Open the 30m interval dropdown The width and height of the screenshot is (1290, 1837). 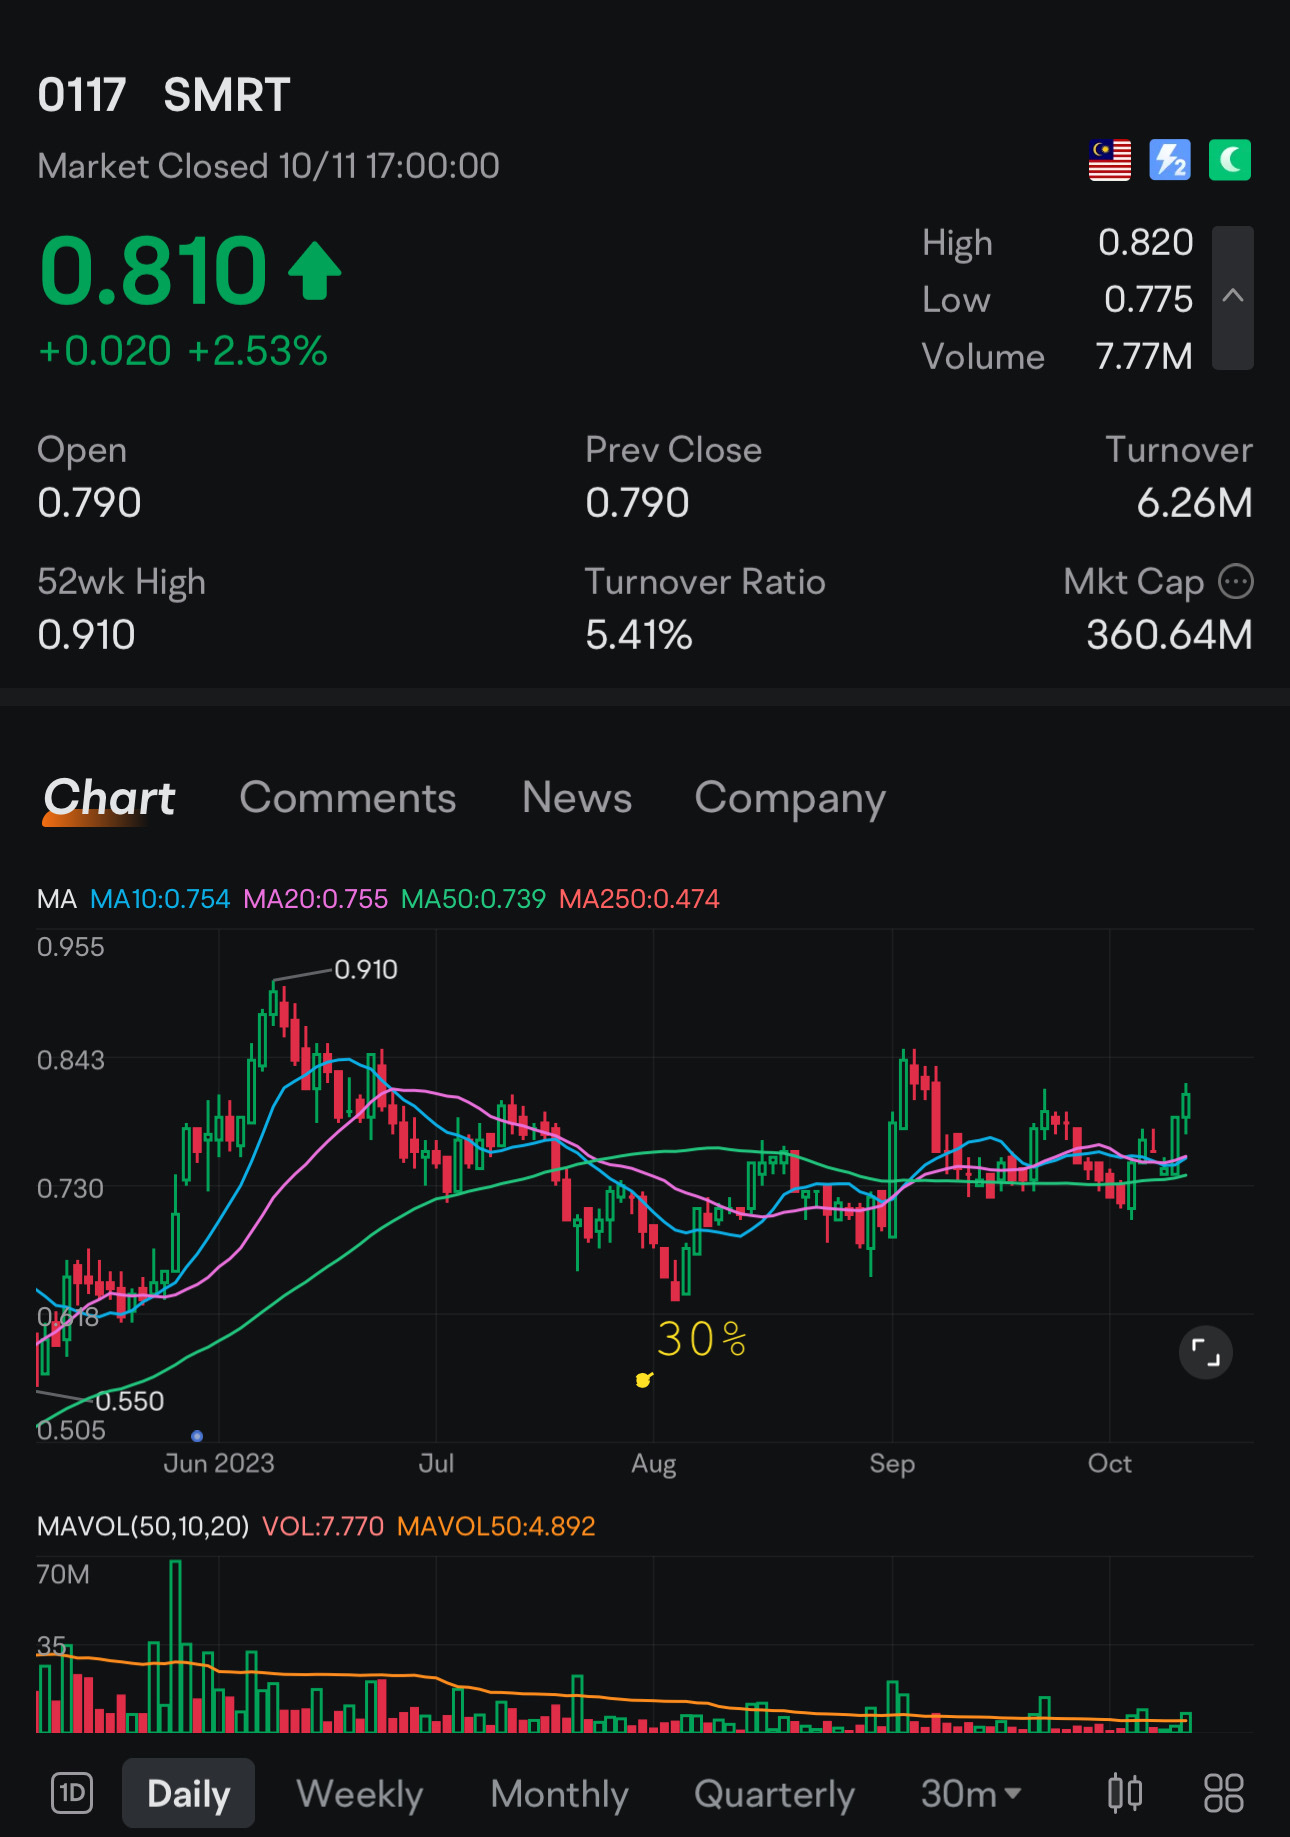(971, 1794)
